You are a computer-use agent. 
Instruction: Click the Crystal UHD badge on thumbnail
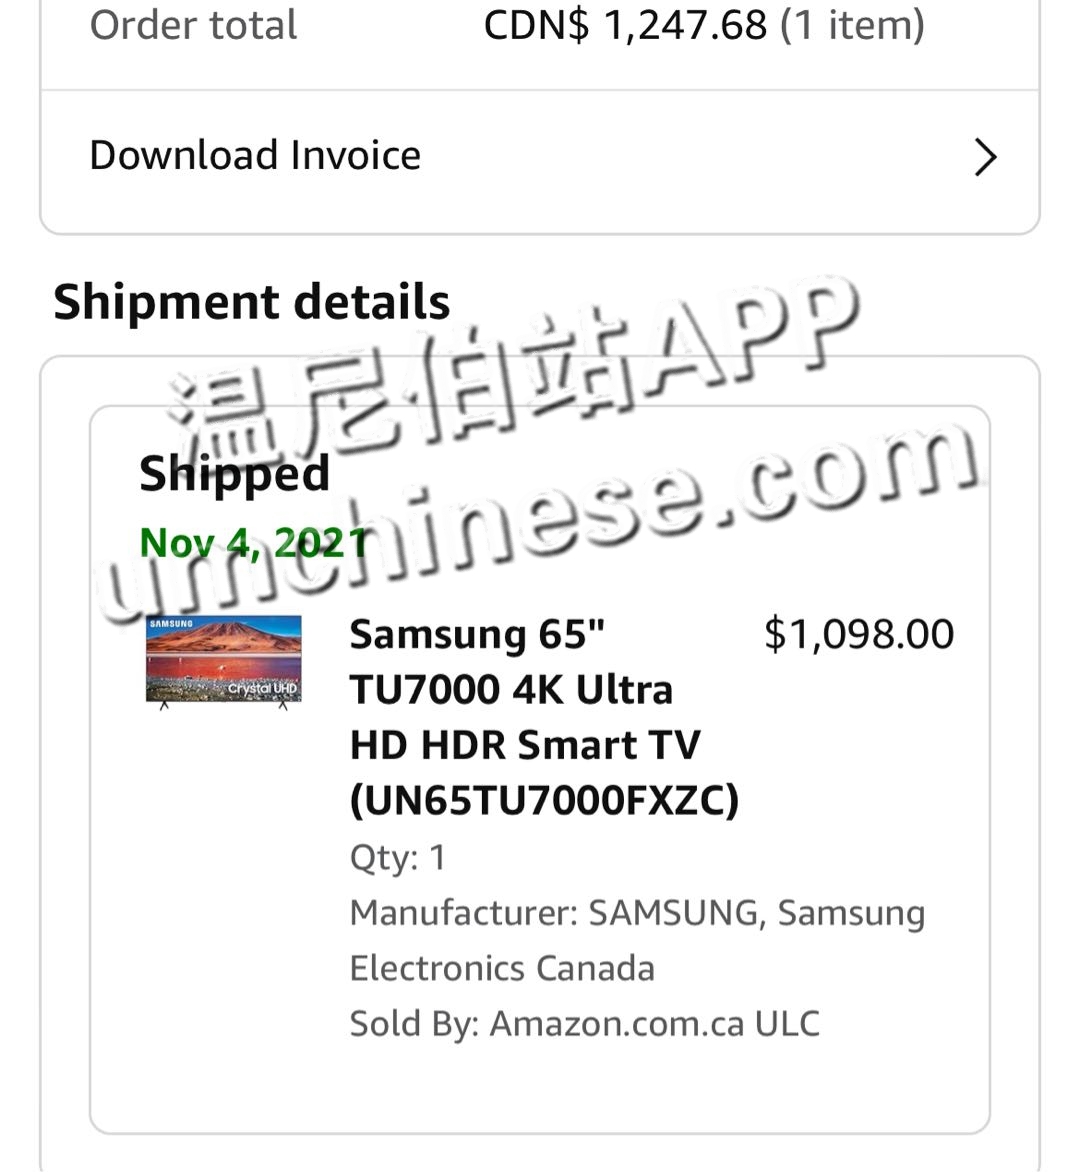click(262, 689)
